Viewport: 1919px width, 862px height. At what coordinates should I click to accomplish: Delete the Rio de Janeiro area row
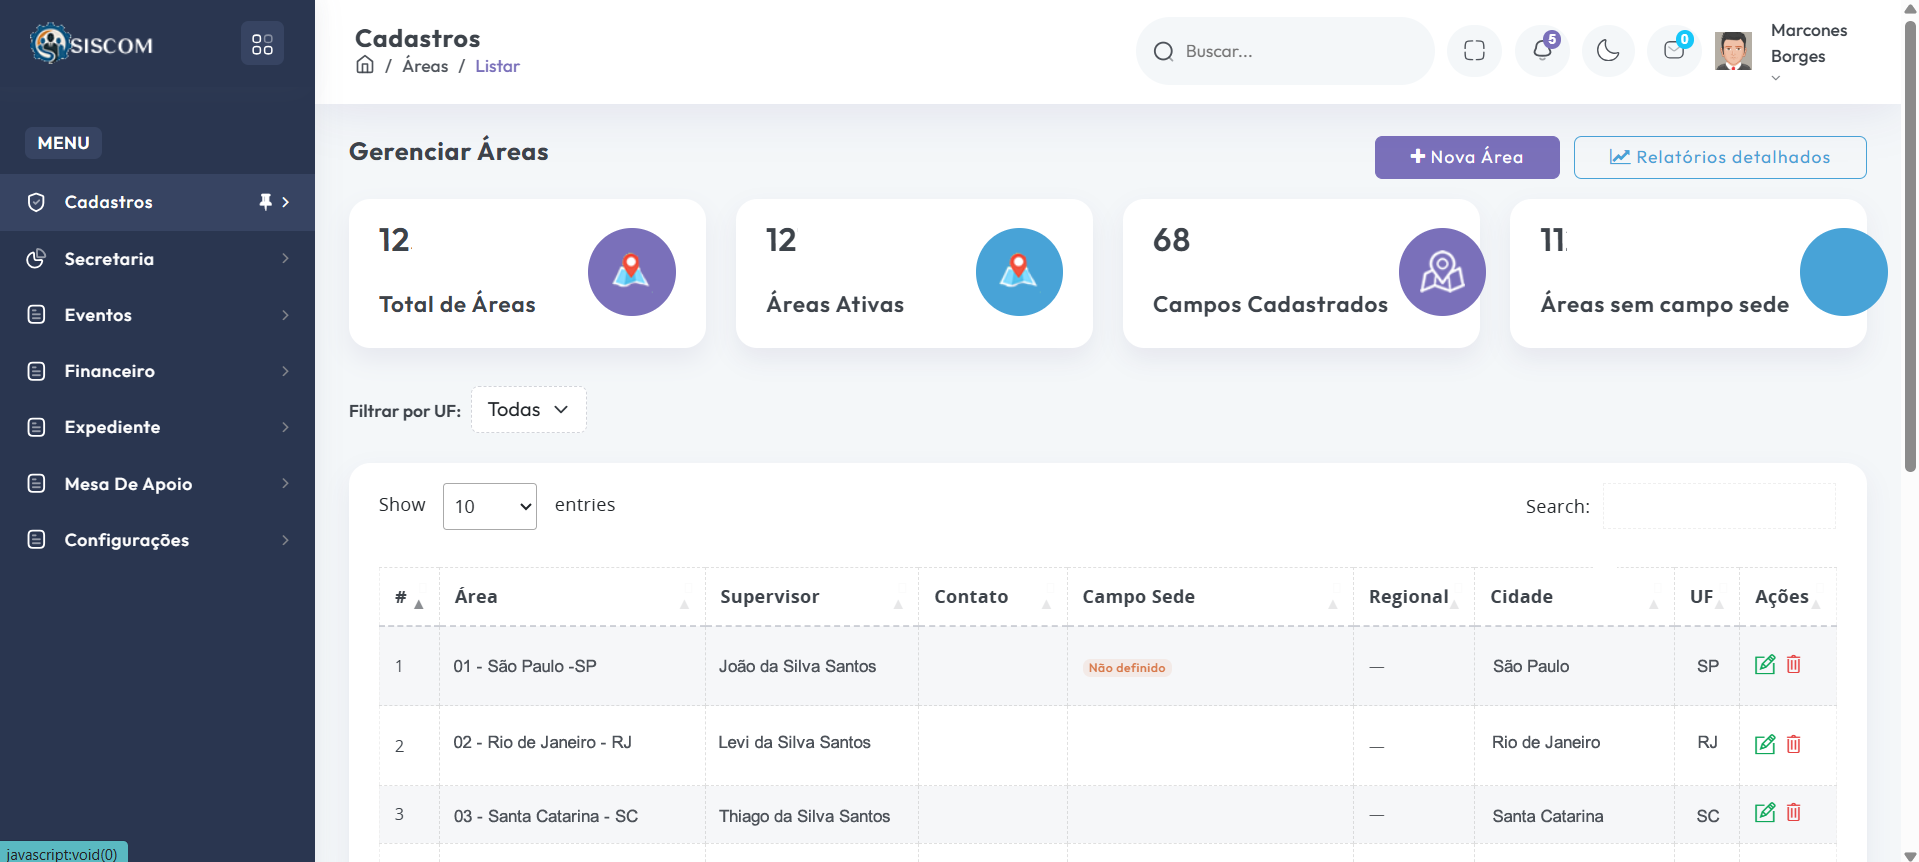click(1794, 744)
